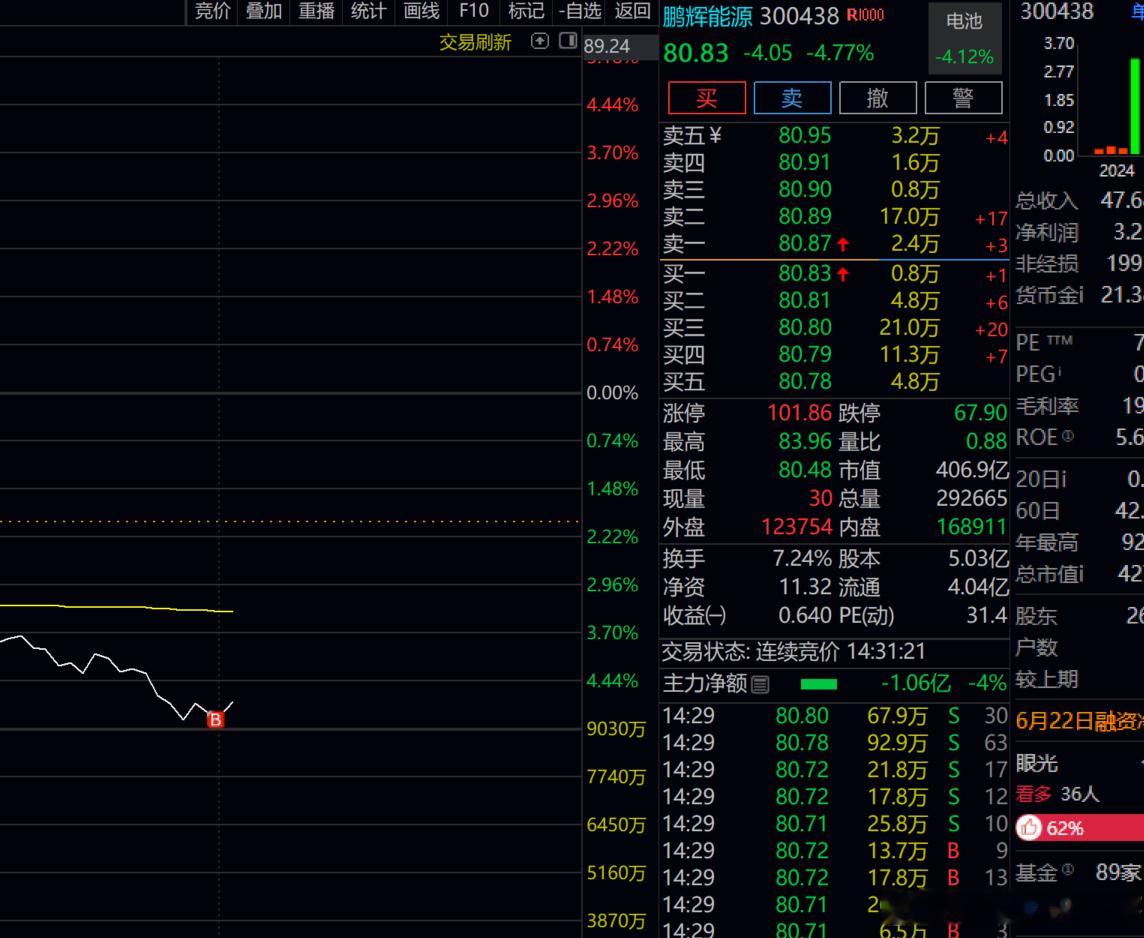This screenshot has height=938, width=1144.
Task: Select the 买二 price 80.81
Action: [805, 301]
